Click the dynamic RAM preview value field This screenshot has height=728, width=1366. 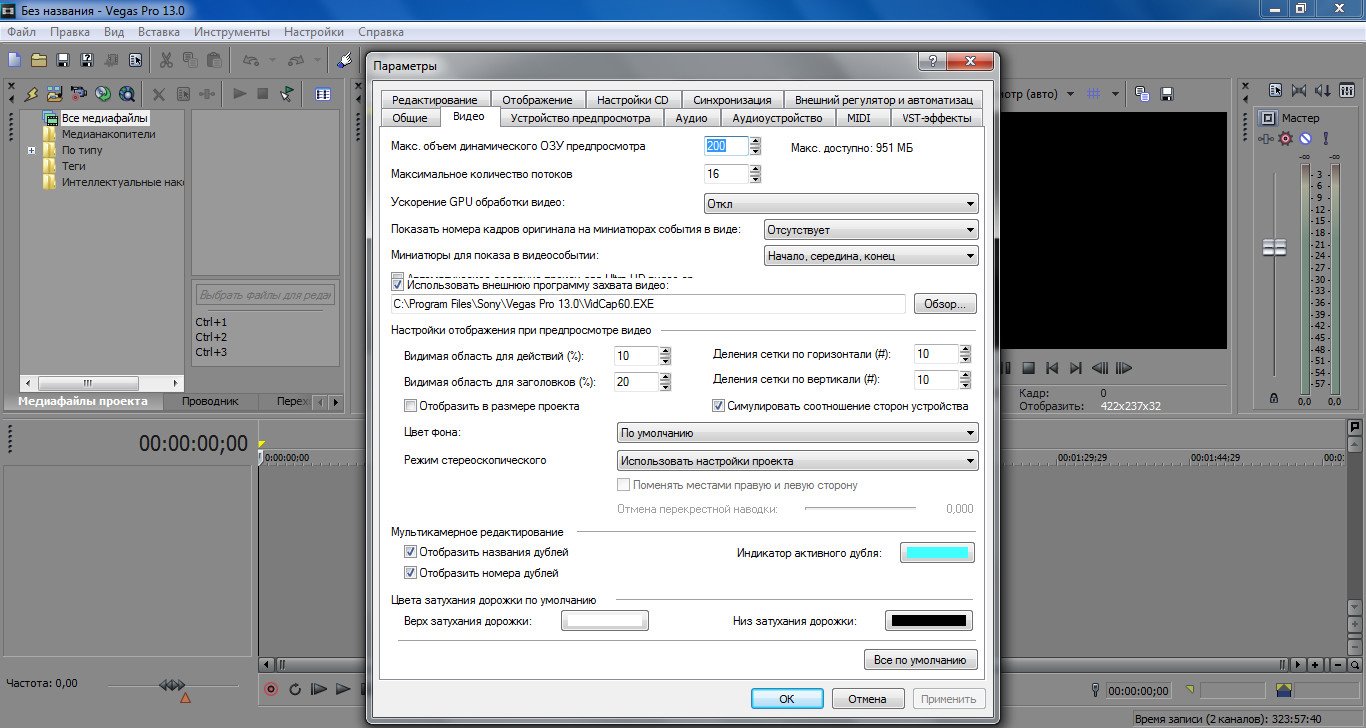[725, 146]
